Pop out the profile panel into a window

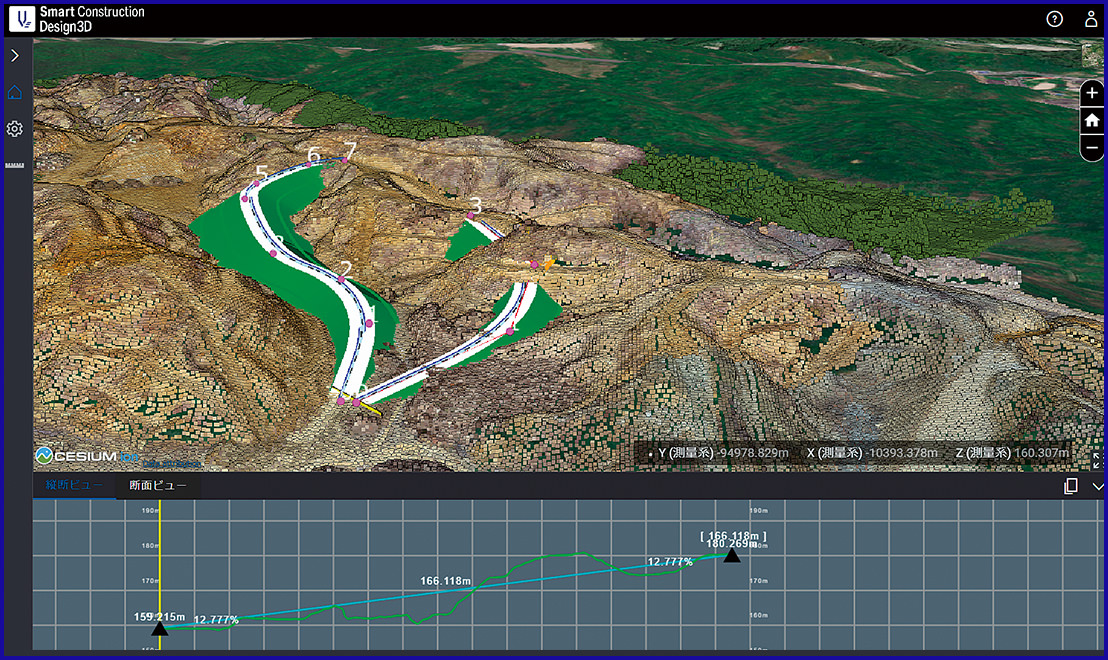[1071, 486]
